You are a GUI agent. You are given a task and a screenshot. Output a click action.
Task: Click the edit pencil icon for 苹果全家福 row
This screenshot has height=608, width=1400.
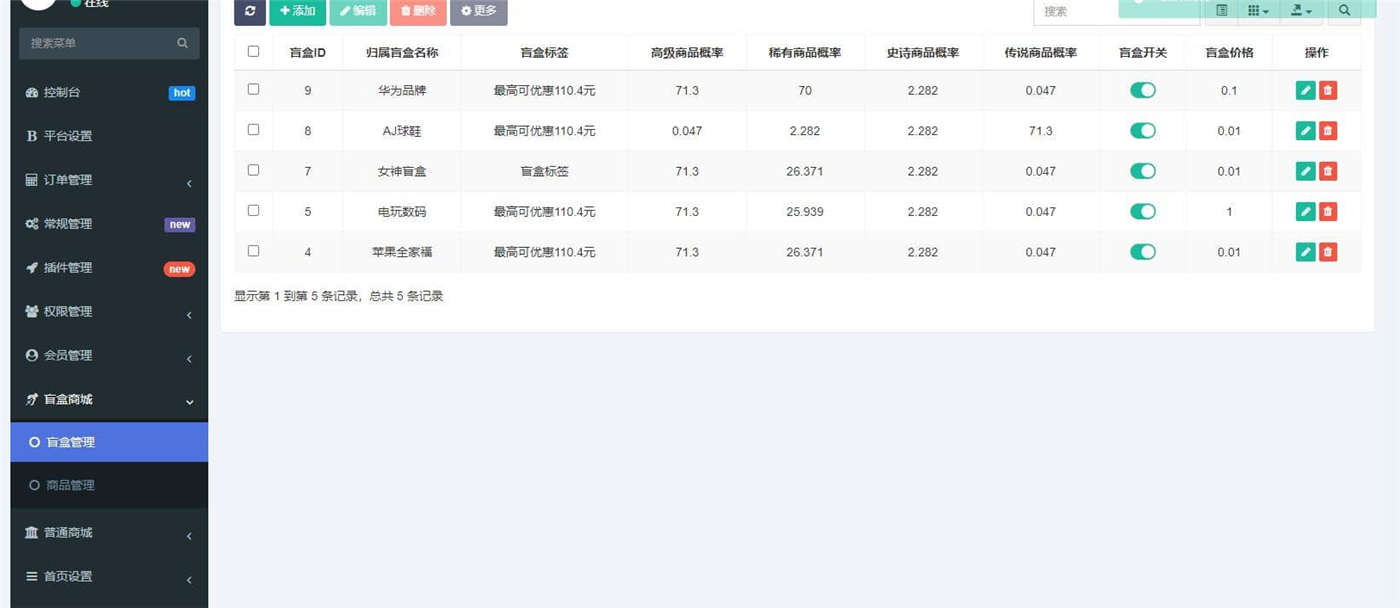[1305, 252]
